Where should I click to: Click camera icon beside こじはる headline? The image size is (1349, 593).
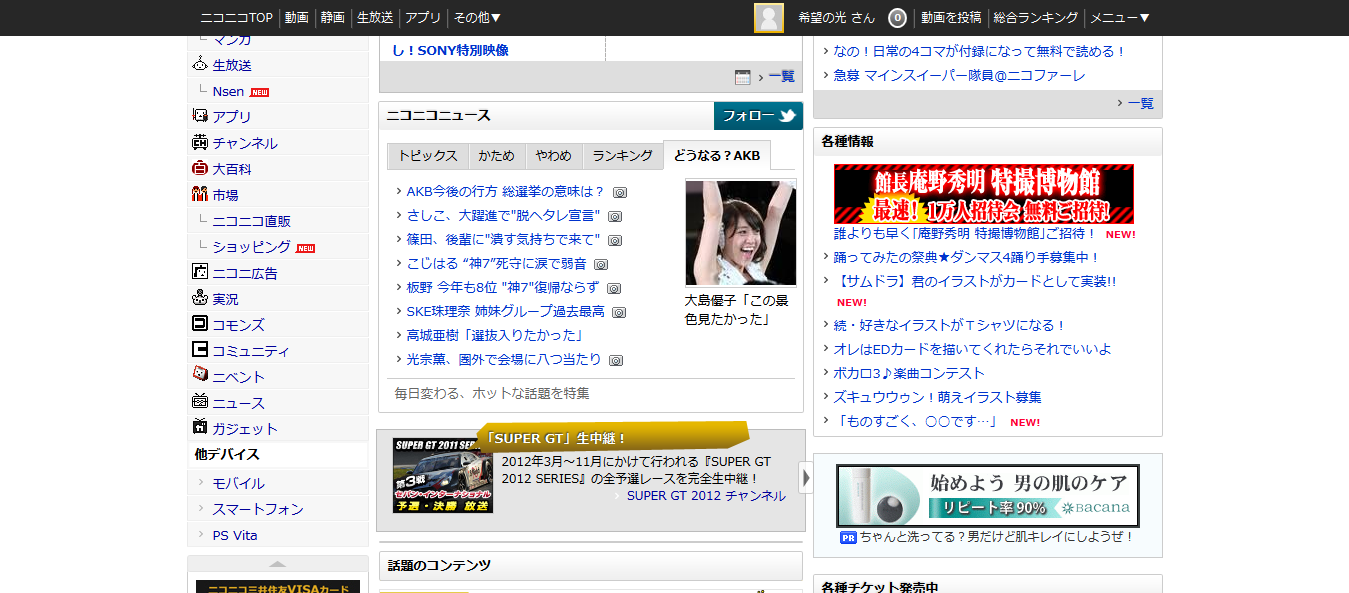click(601, 264)
